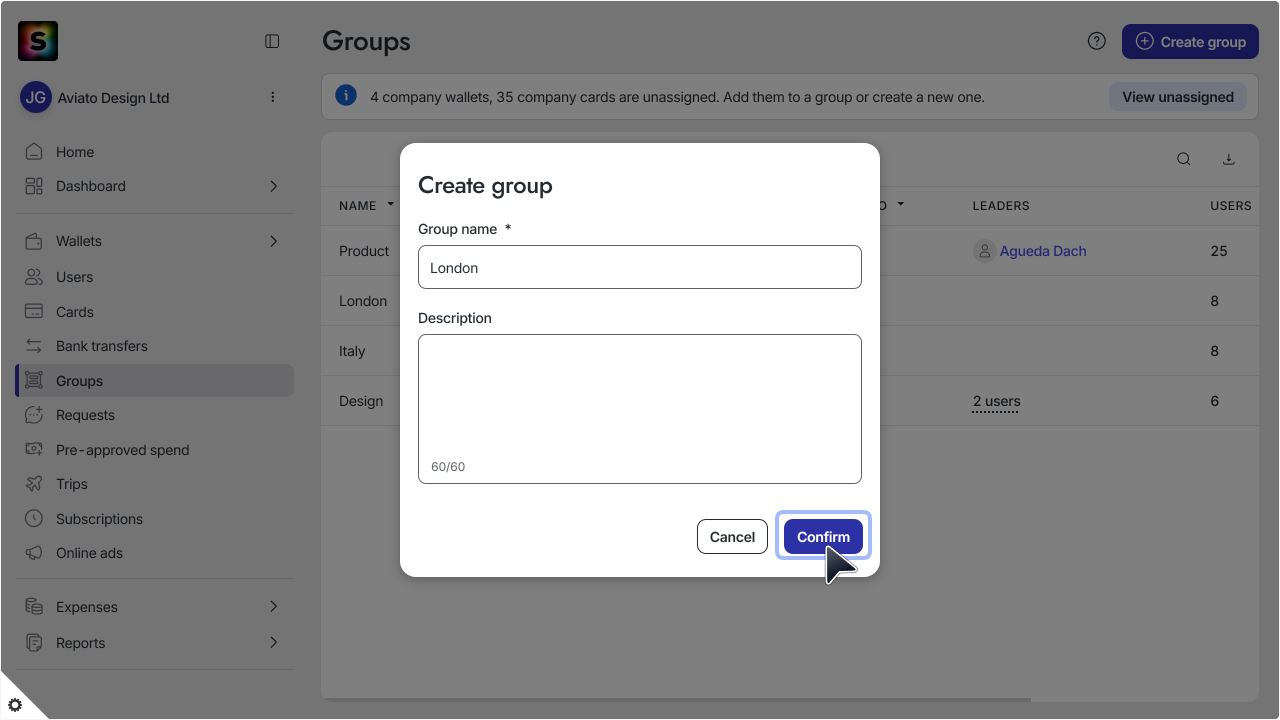Open the Subscriptions page
This screenshot has width=1280, height=720.
(x=155, y=519)
